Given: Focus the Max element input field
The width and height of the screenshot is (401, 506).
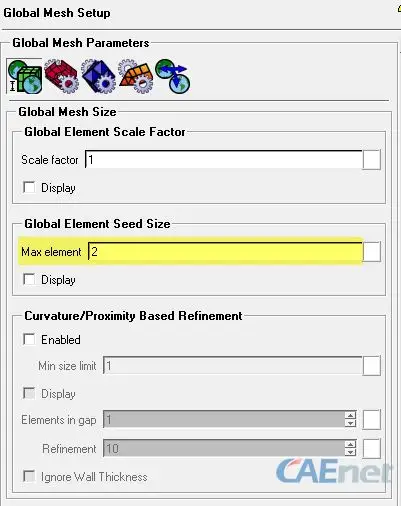Looking at the screenshot, I should [x=225, y=252].
